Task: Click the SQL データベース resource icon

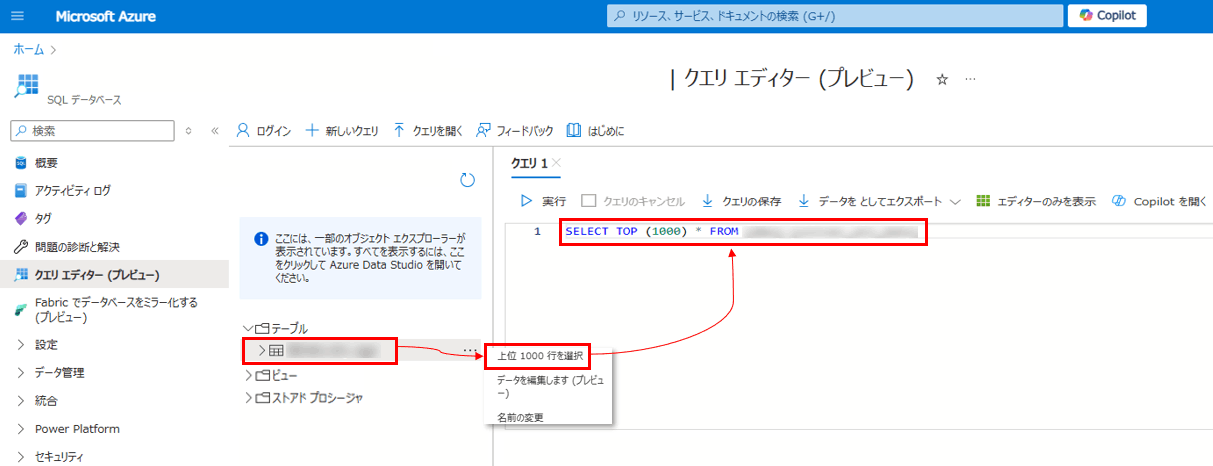Action: (26, 84)
